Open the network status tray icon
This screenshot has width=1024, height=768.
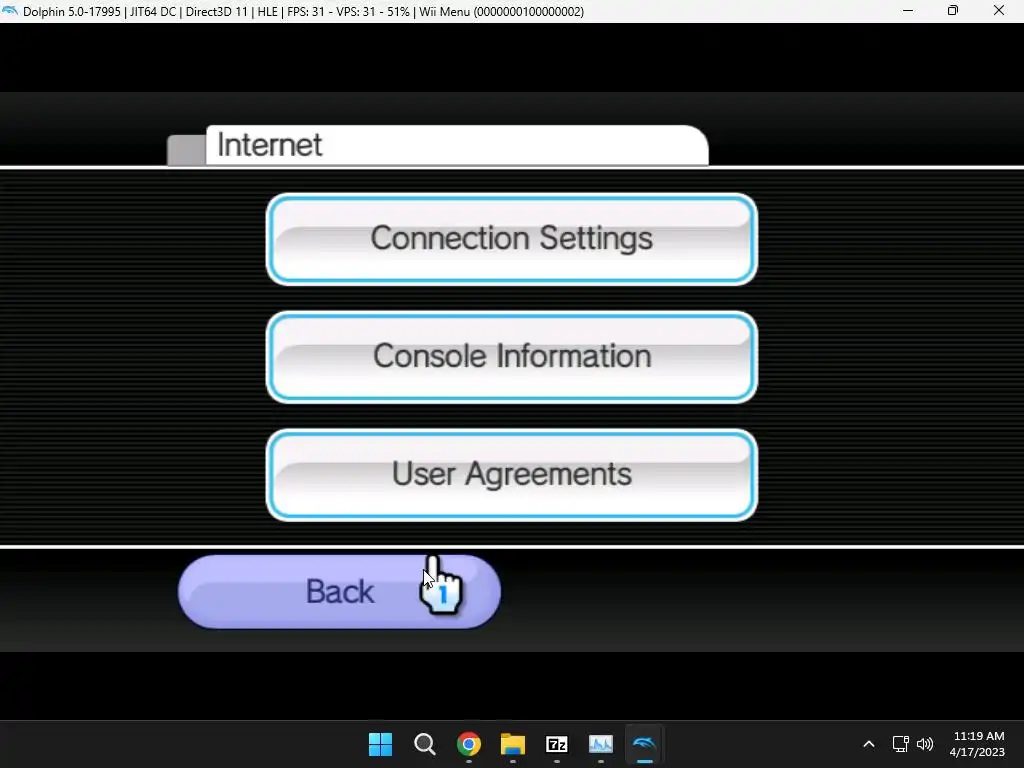point(901,744)
